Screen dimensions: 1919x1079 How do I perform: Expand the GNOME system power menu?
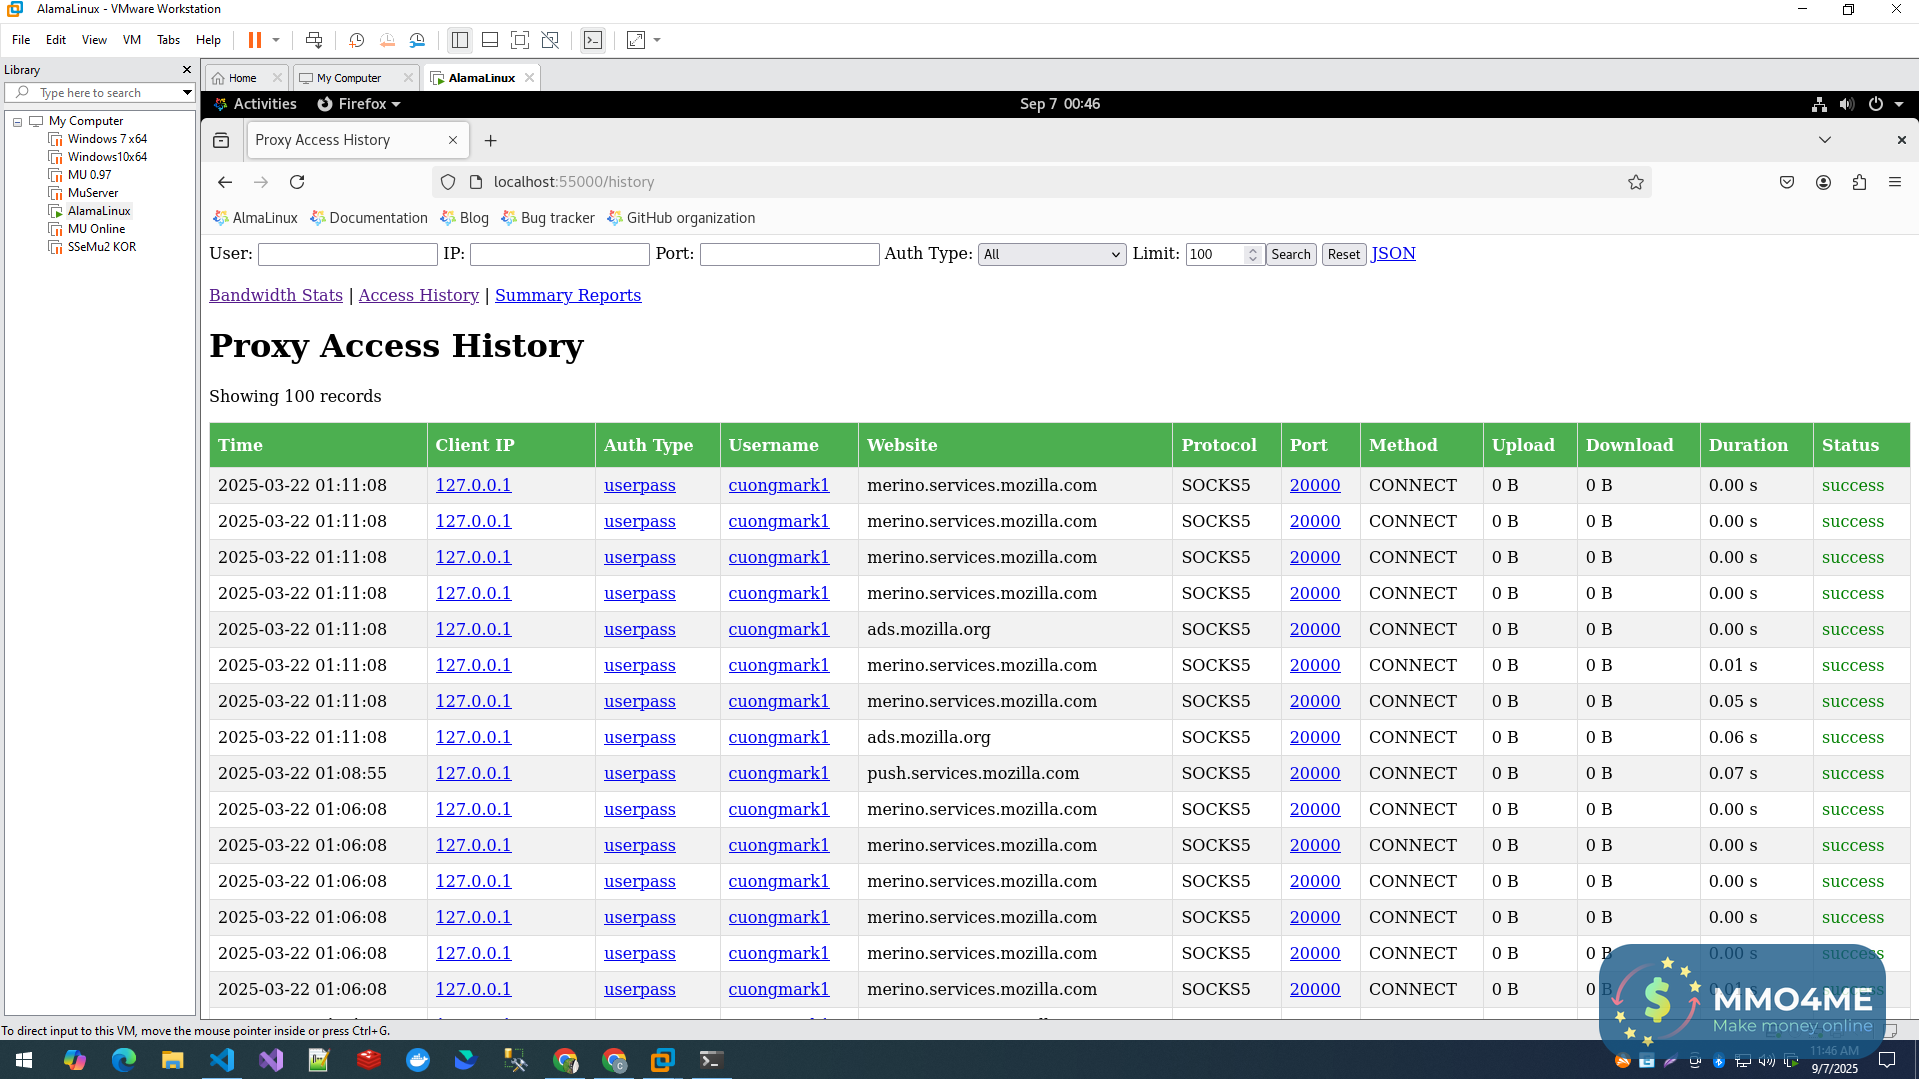point(1885,104)
